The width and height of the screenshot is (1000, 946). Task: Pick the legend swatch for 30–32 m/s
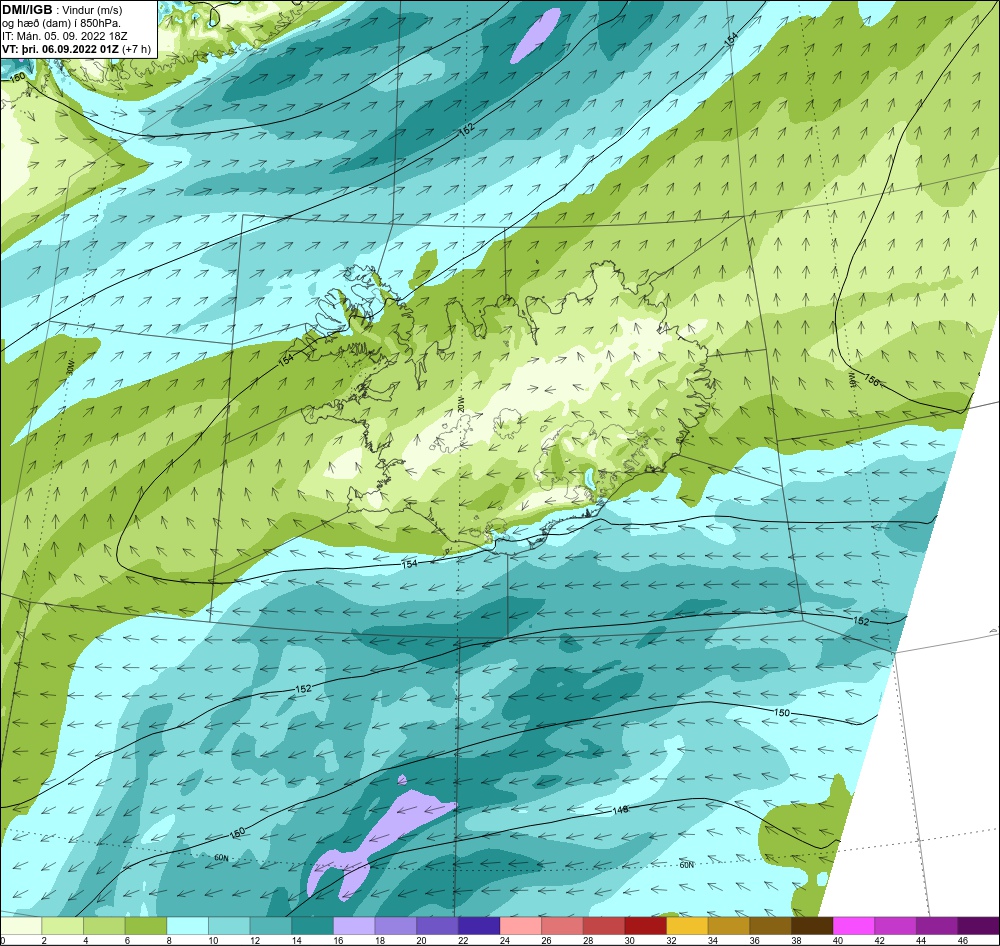(x=645, y=926)
